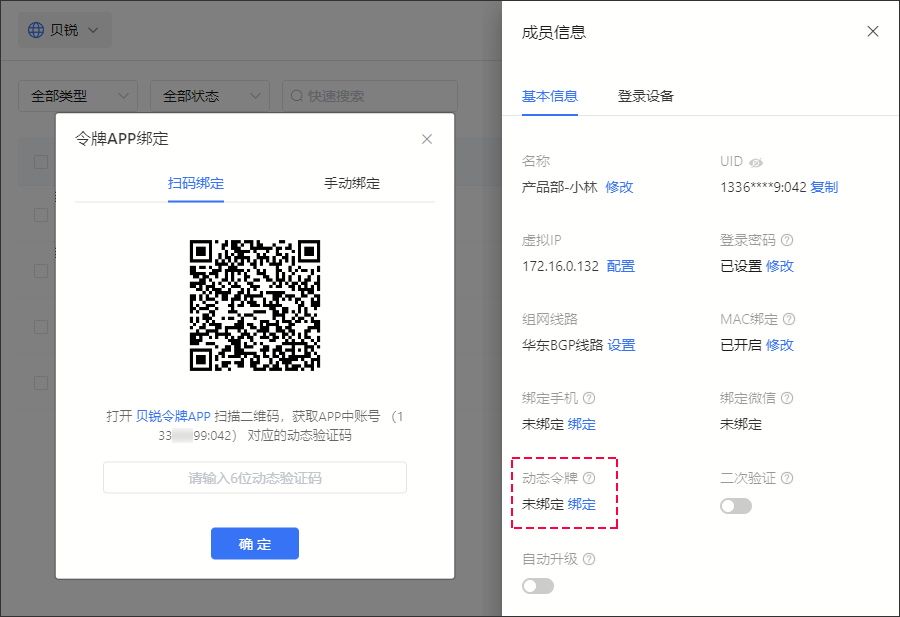
Task: Open the 贝锐令牌APP link
Action: [x=173, y=416]
